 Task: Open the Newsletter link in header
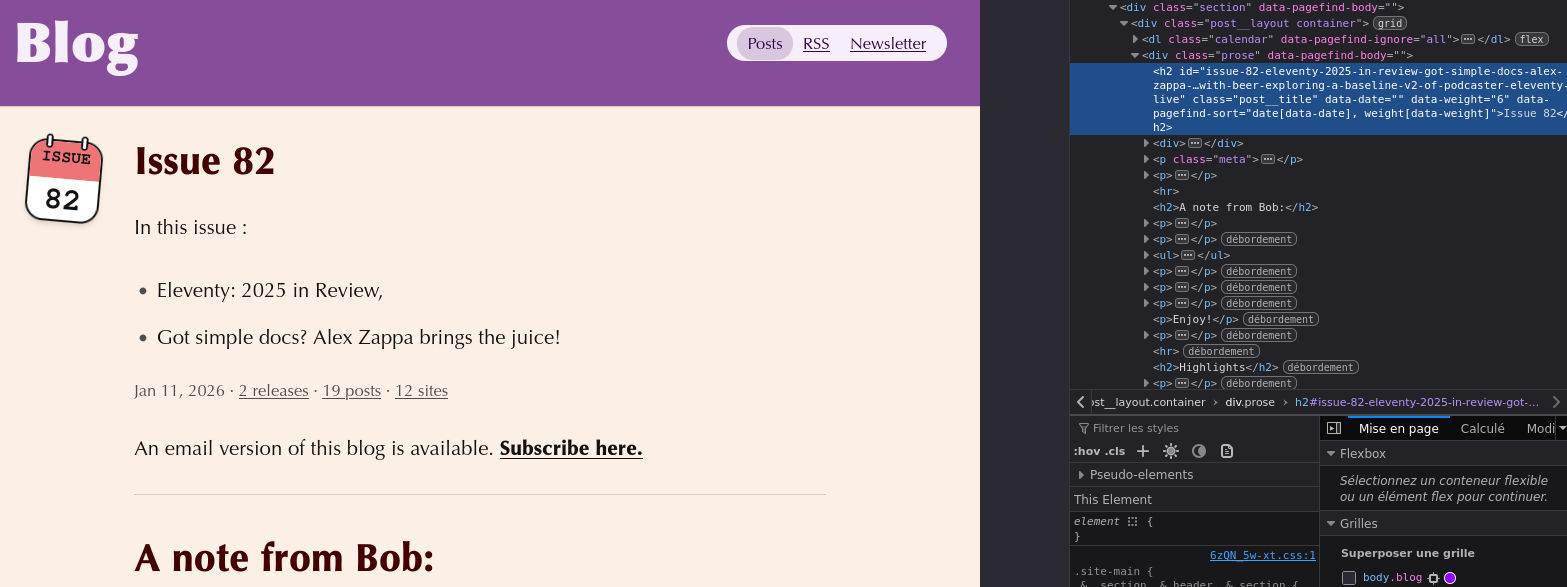tap(888, 44)
